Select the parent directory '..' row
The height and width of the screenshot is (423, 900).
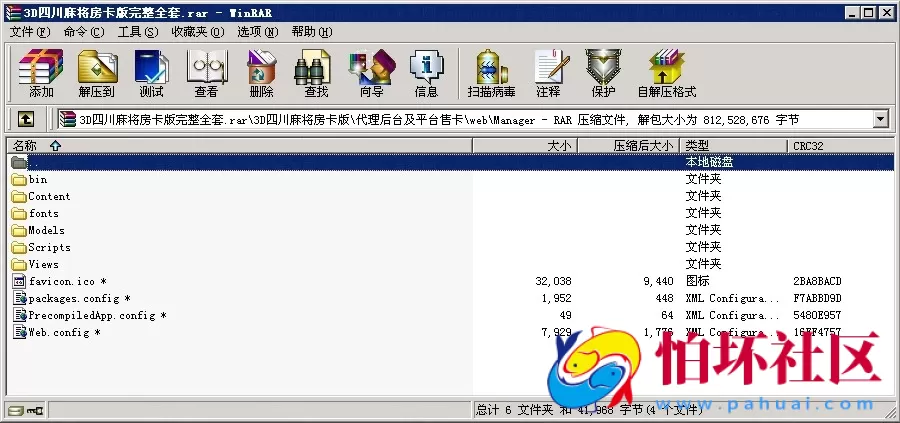450,162
